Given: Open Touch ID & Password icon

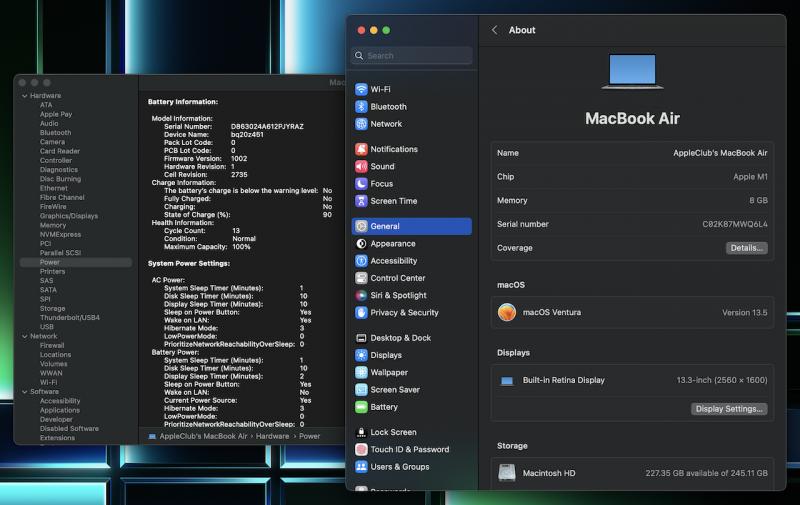Looking at the screenshot, I should coord(361,449).
